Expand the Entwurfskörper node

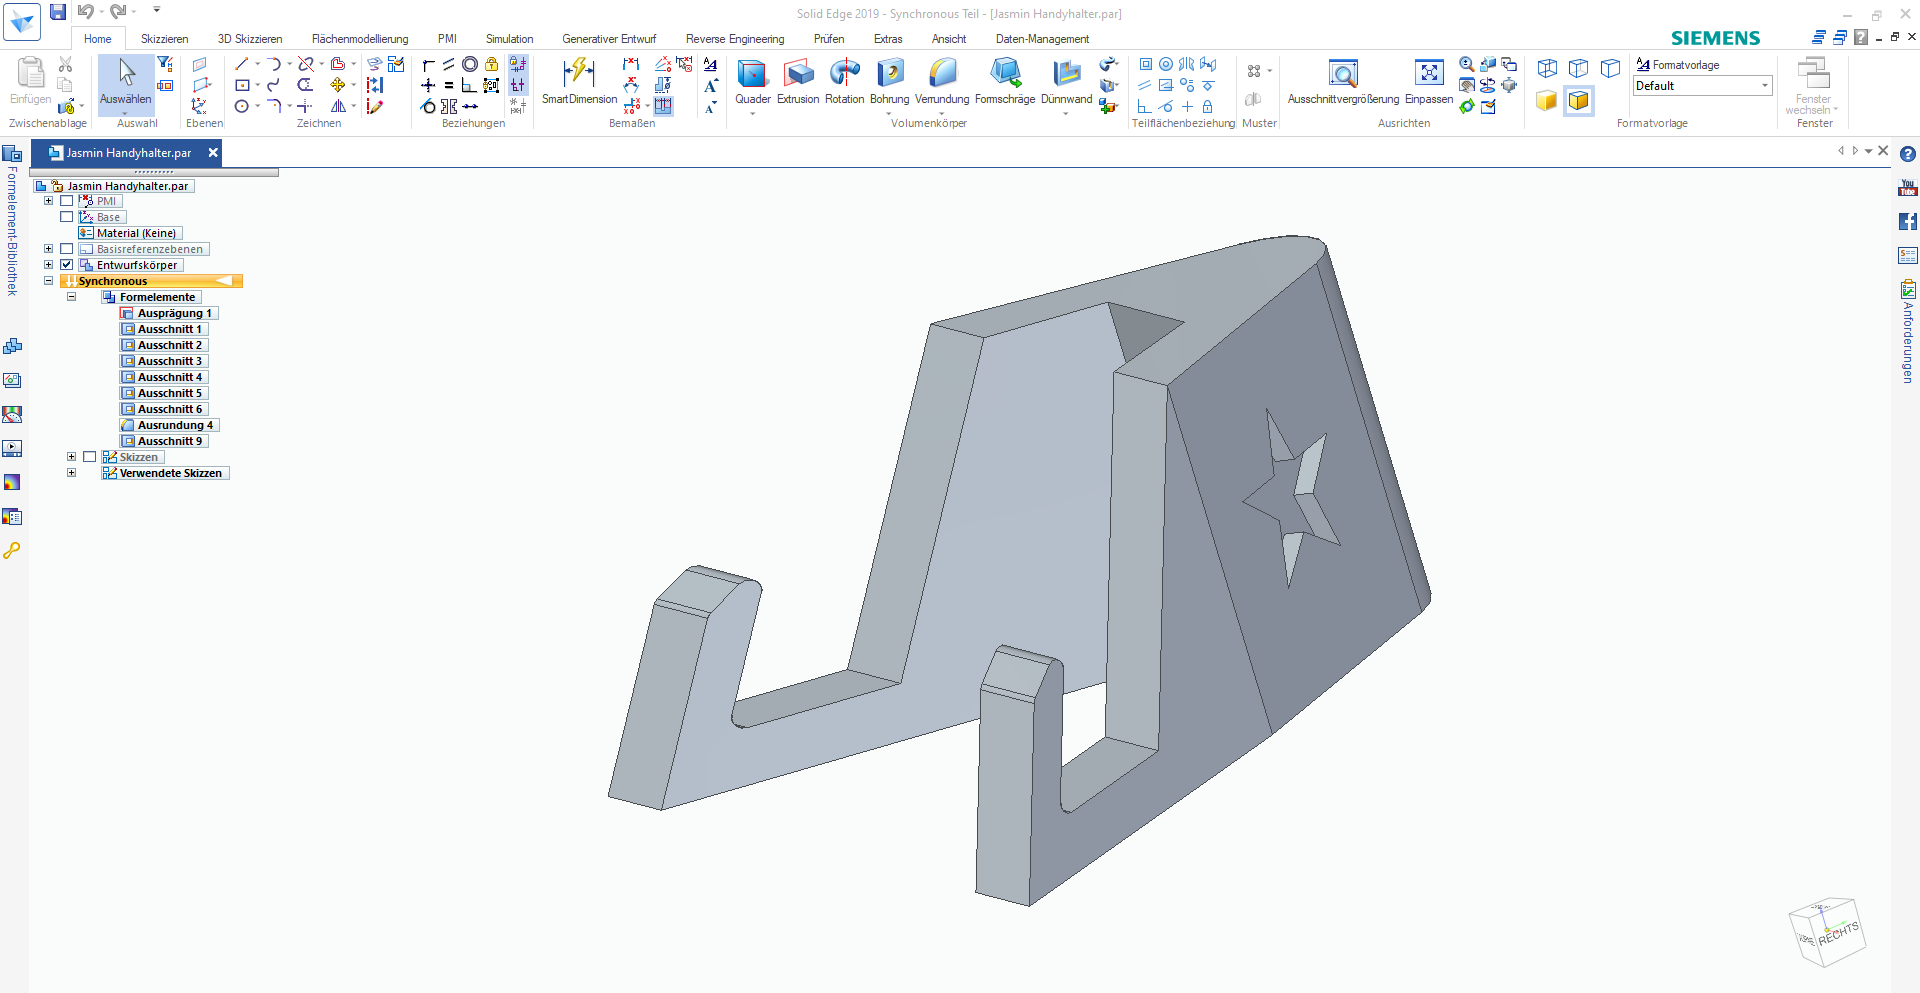click(48, 265)
